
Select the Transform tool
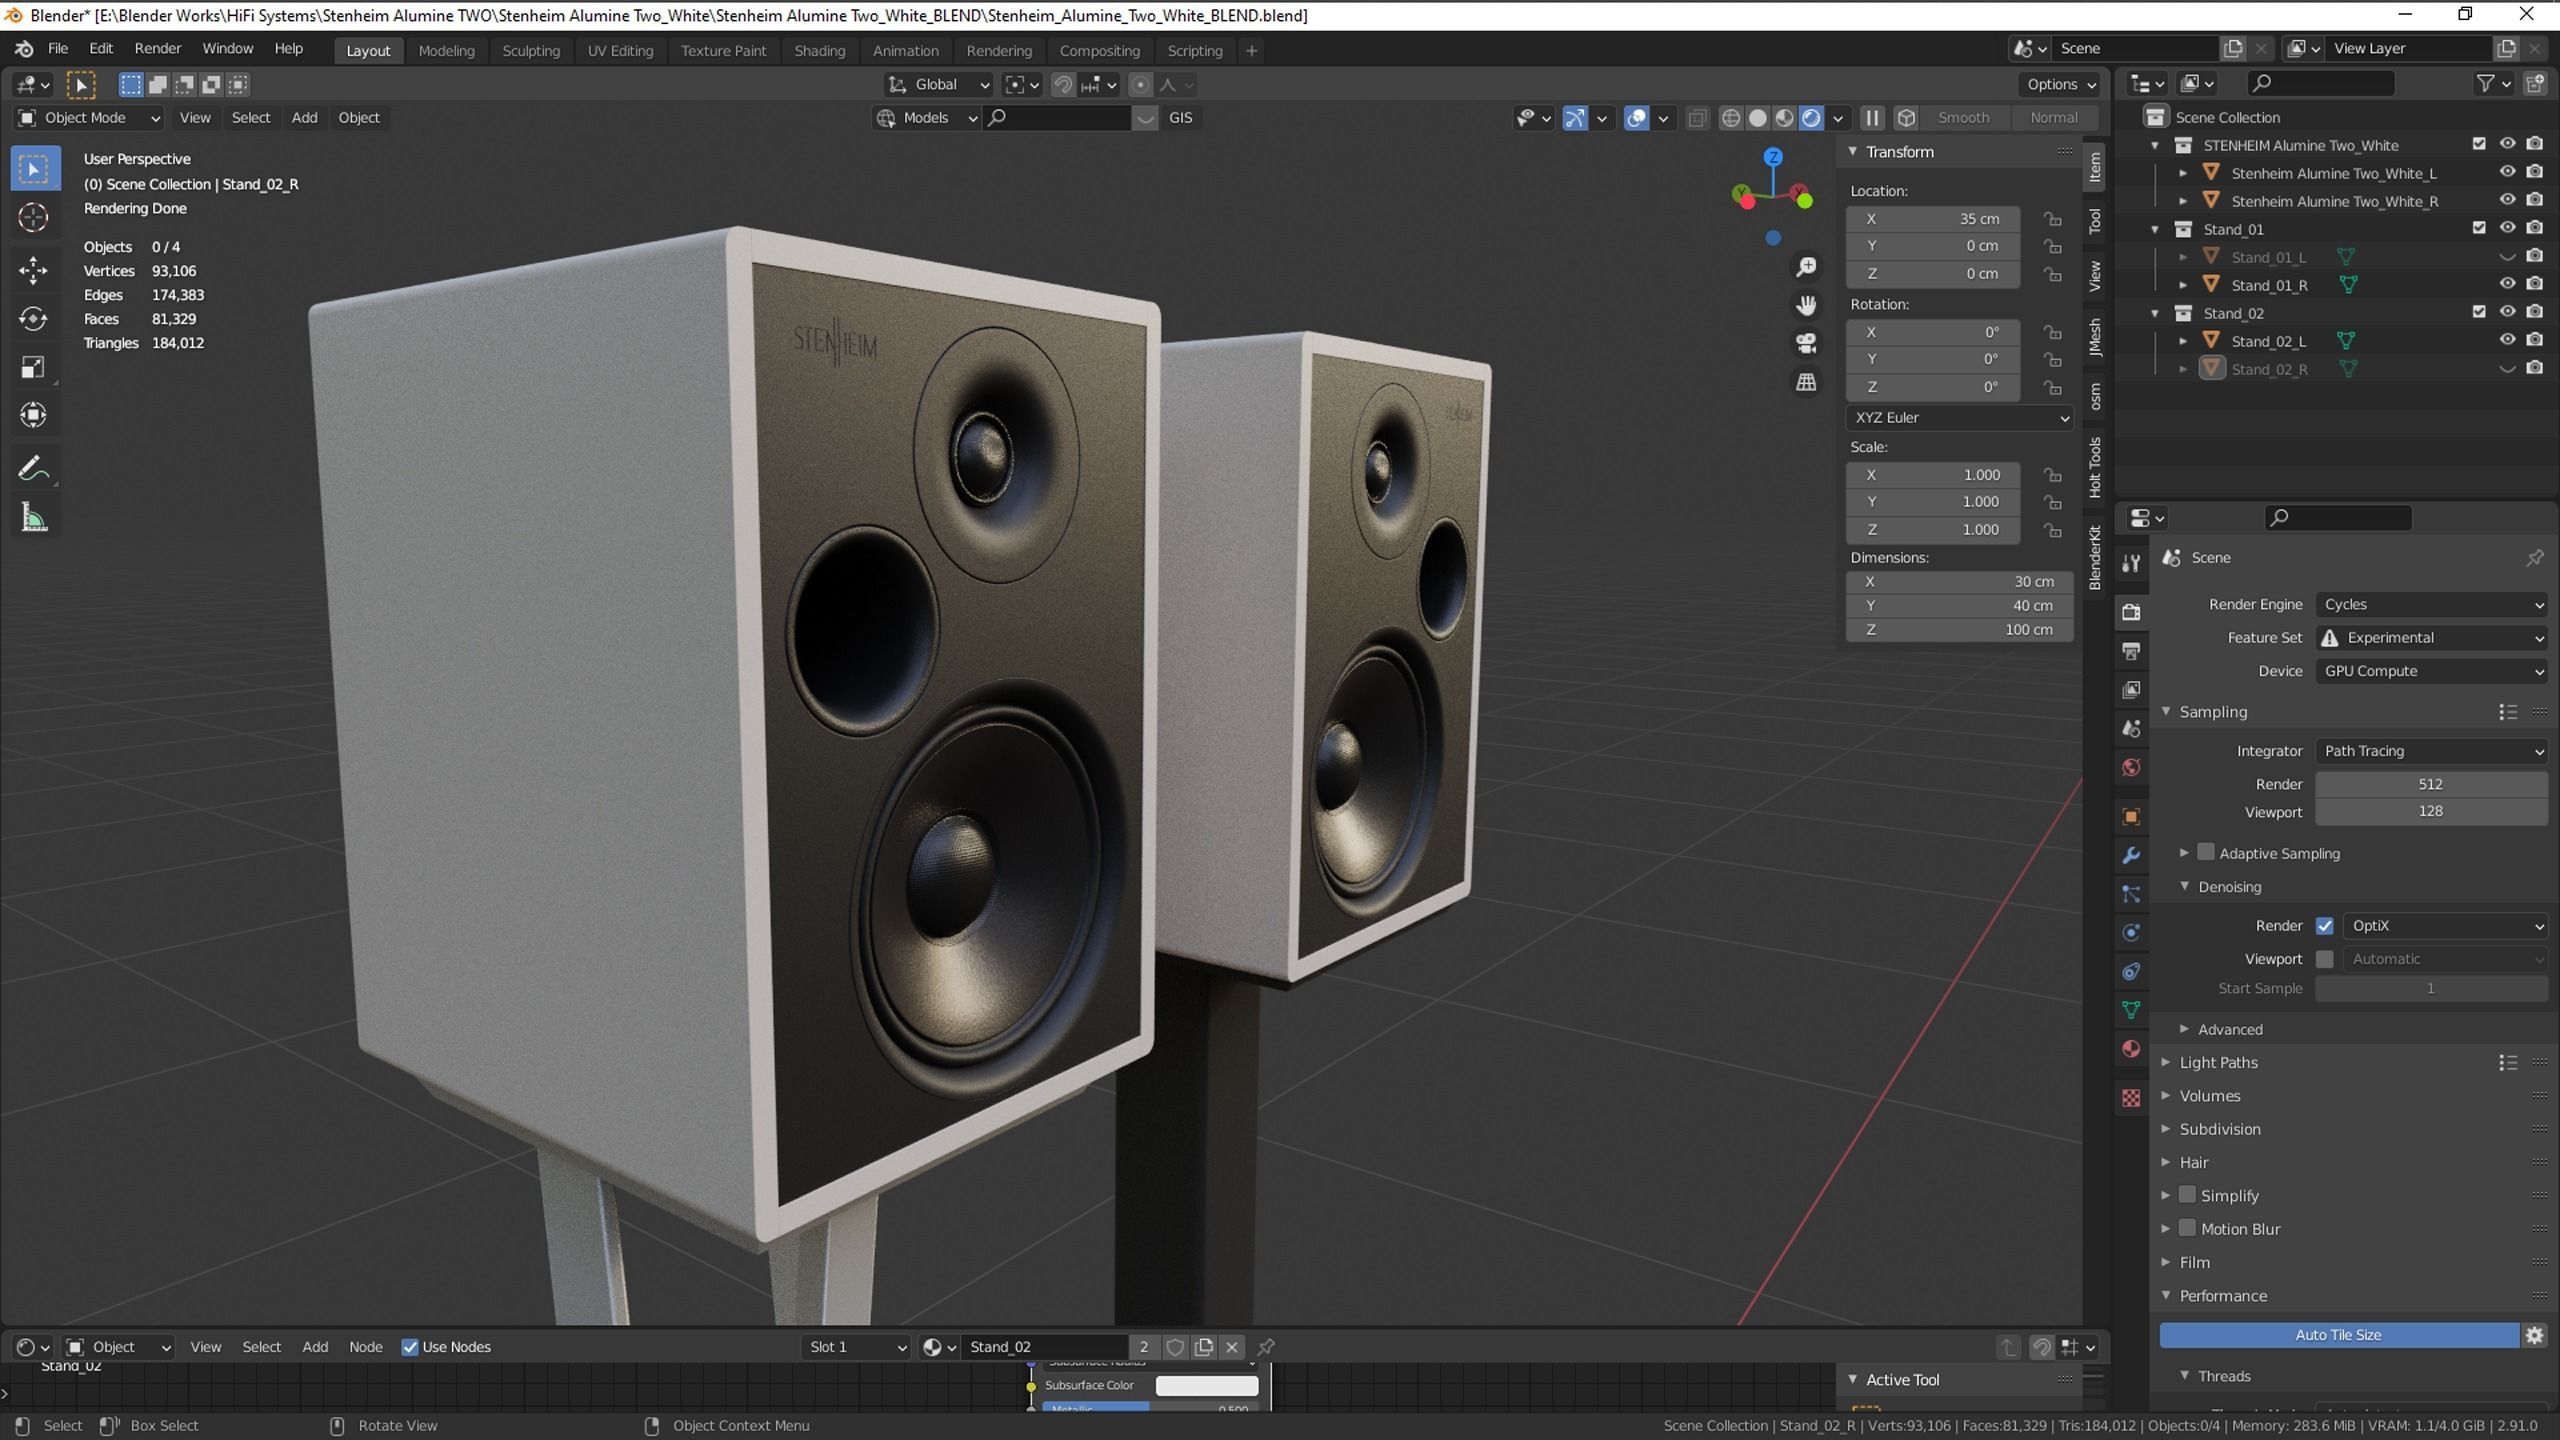point(33,415)
